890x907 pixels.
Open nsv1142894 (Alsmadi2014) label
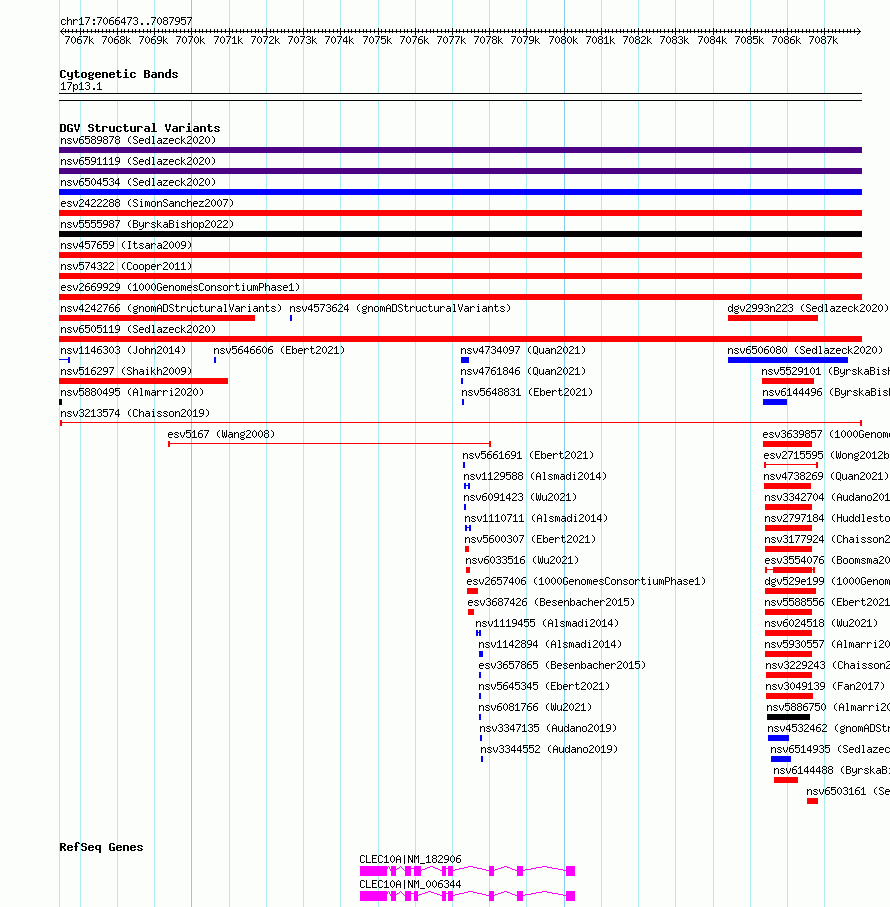(x=550, y=644)
